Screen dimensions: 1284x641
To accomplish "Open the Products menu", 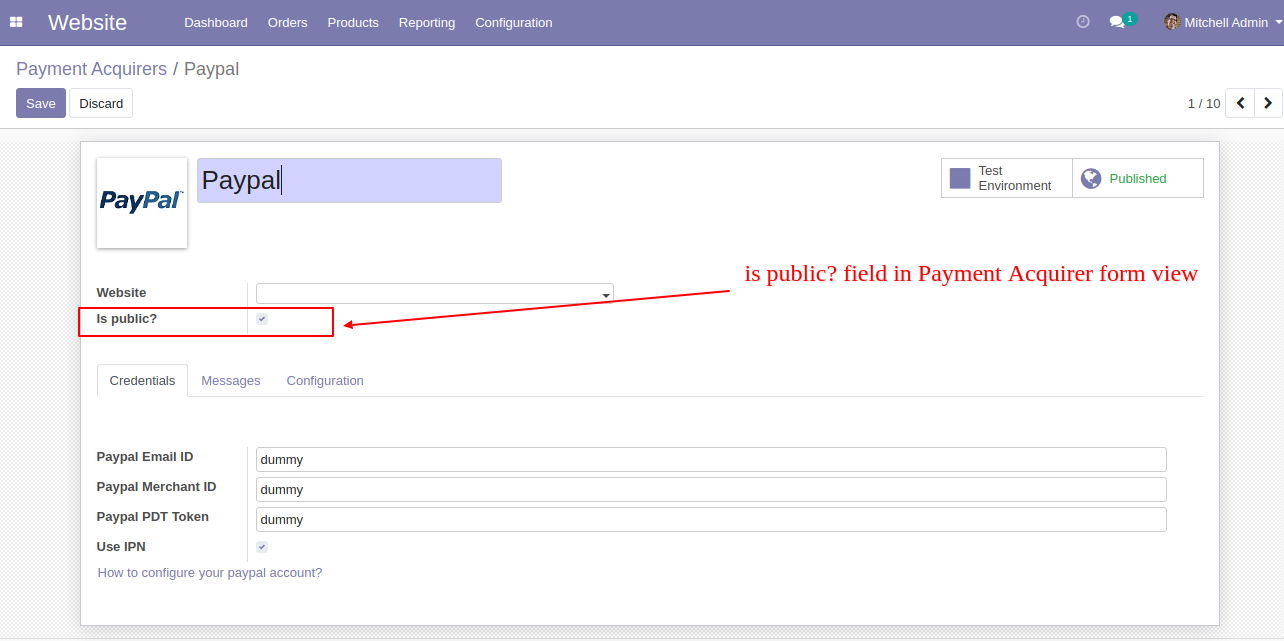I will (x=353, y=22).
